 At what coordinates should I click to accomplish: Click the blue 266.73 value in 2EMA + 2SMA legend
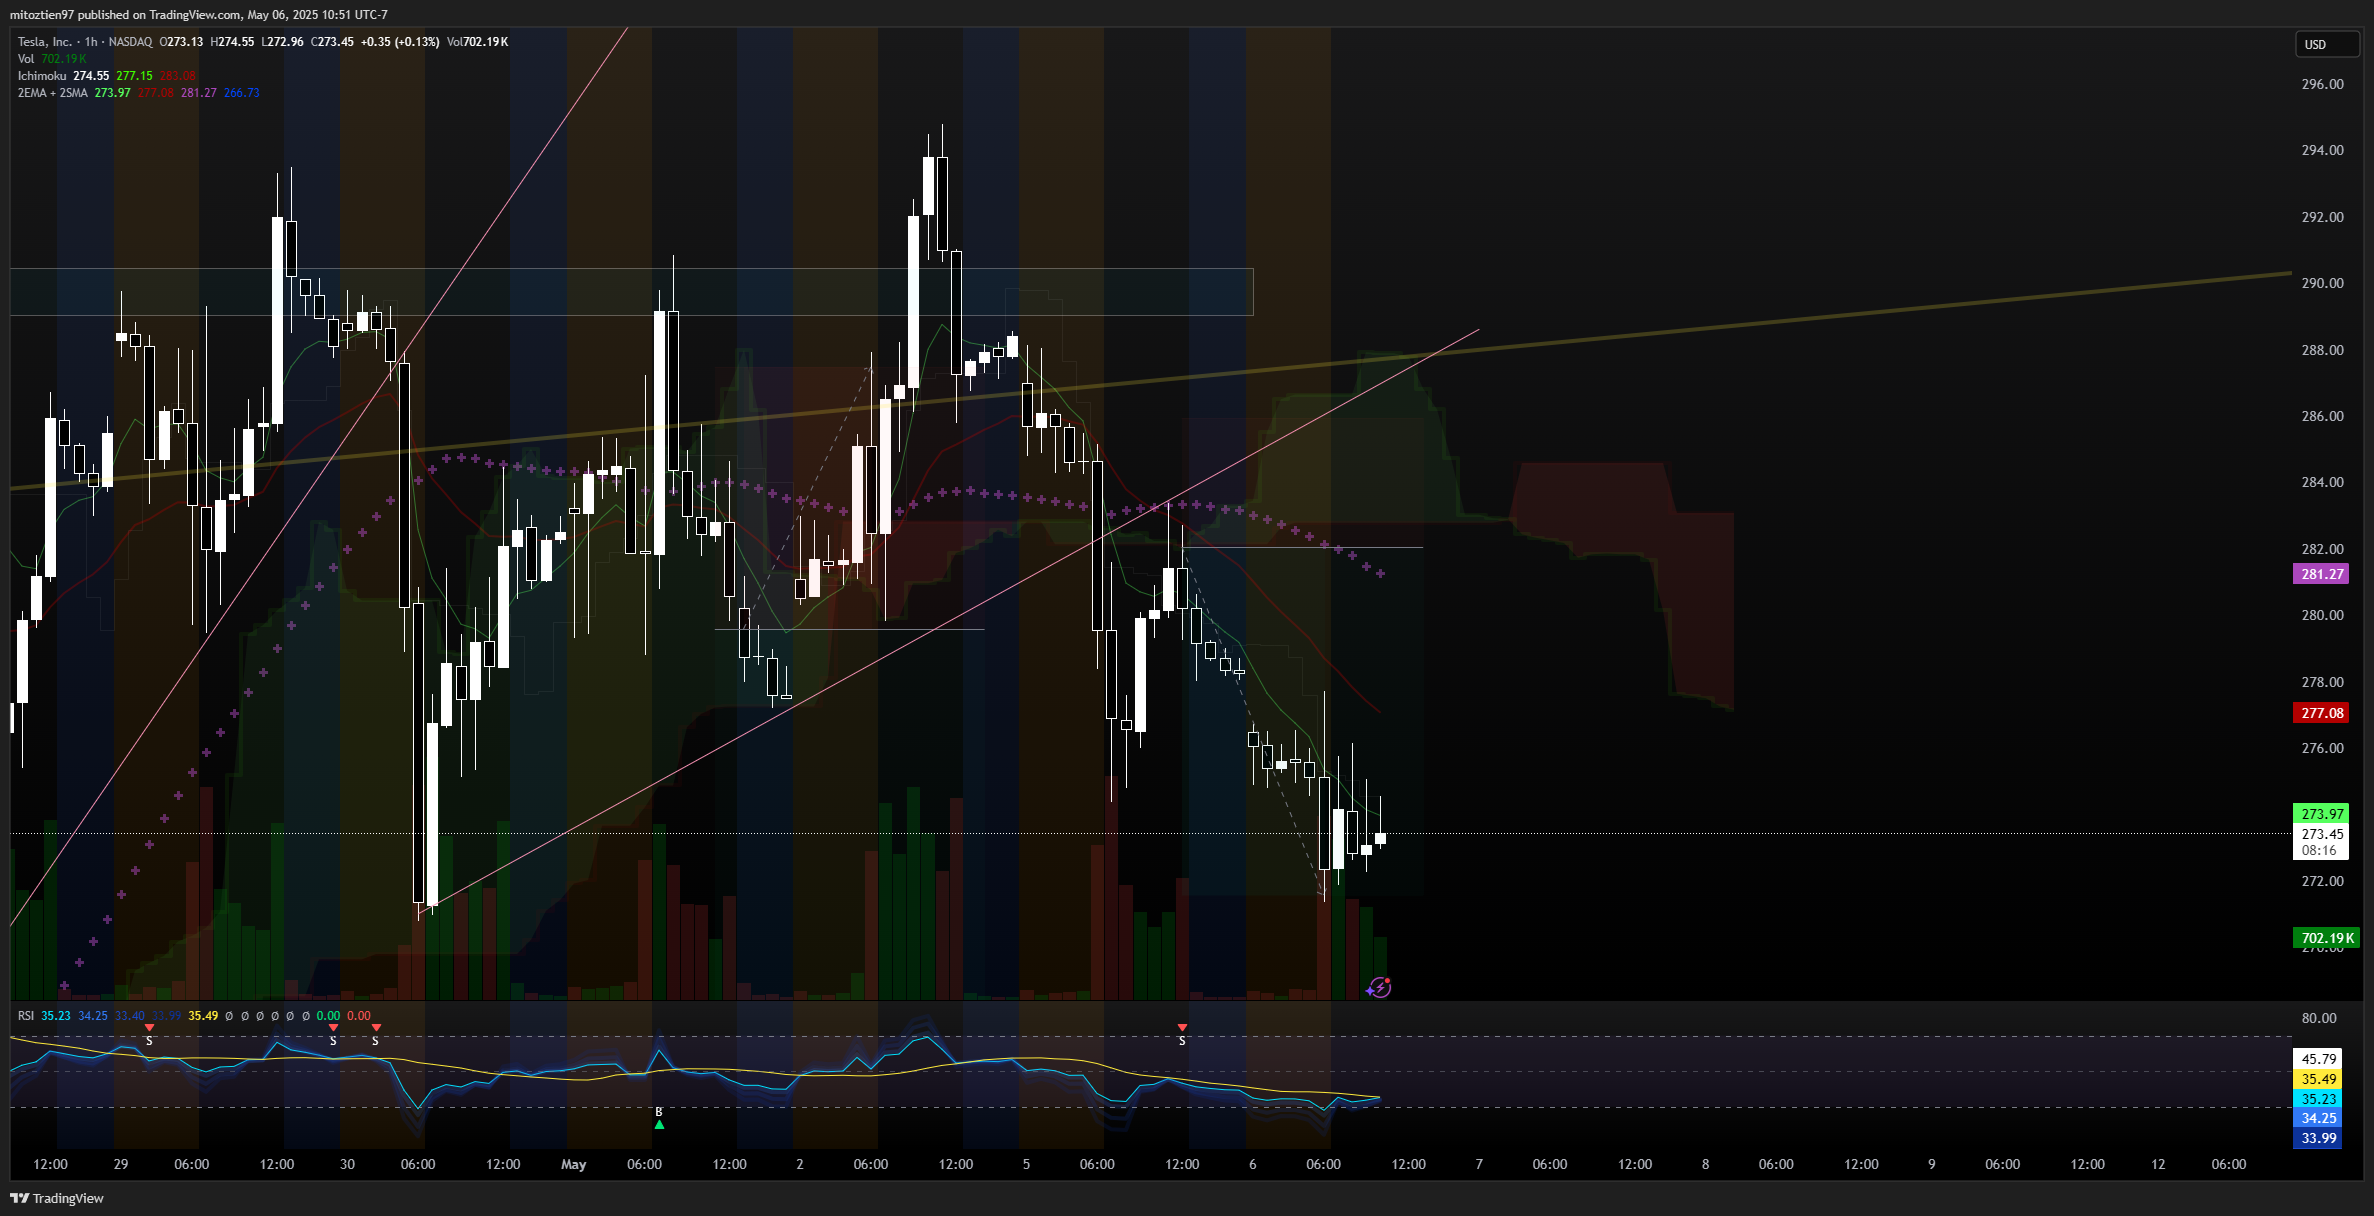(x=242, y=93)
